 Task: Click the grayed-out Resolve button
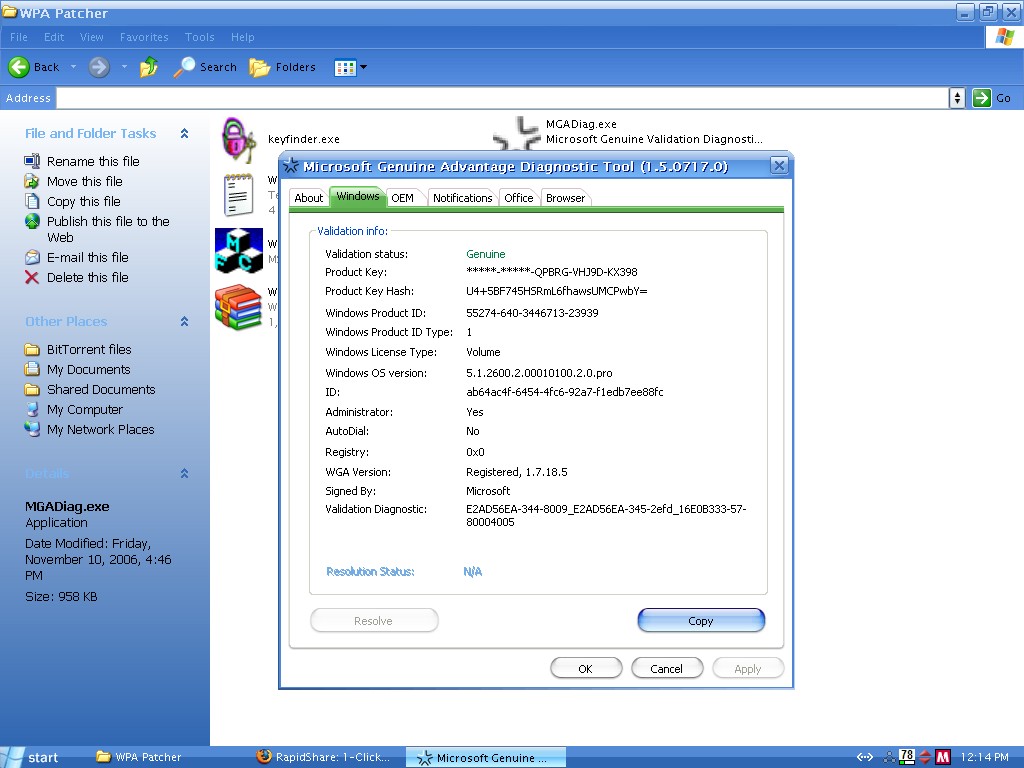(x=374, y=621)
